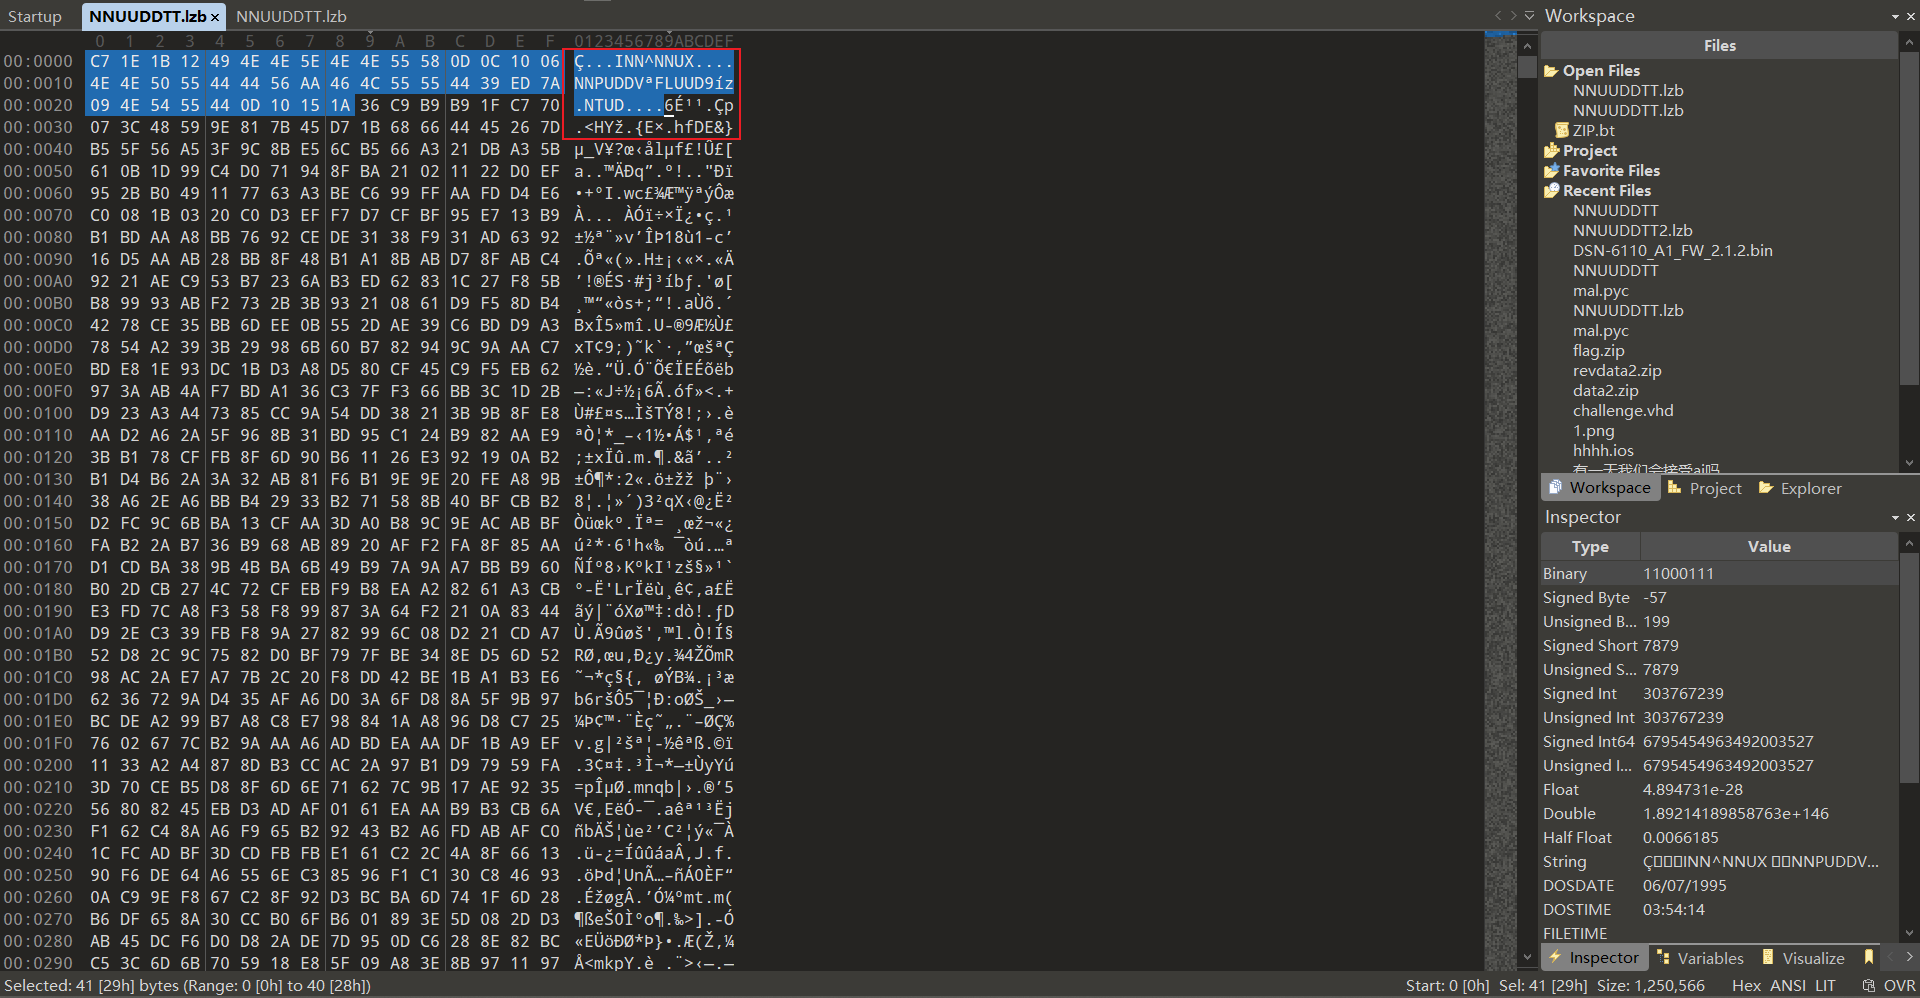This screenshot has width=1920, height=998.
Task: Click the Recent Files clock folder icon
Action: [1551, 191]
